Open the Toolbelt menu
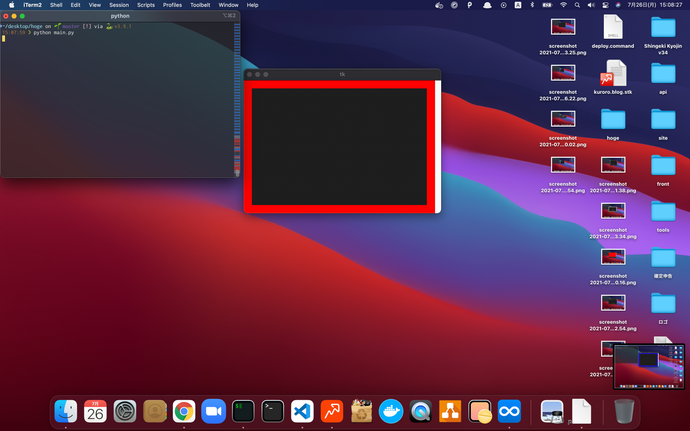Viewport: 690px width, 431px height. 200,5
